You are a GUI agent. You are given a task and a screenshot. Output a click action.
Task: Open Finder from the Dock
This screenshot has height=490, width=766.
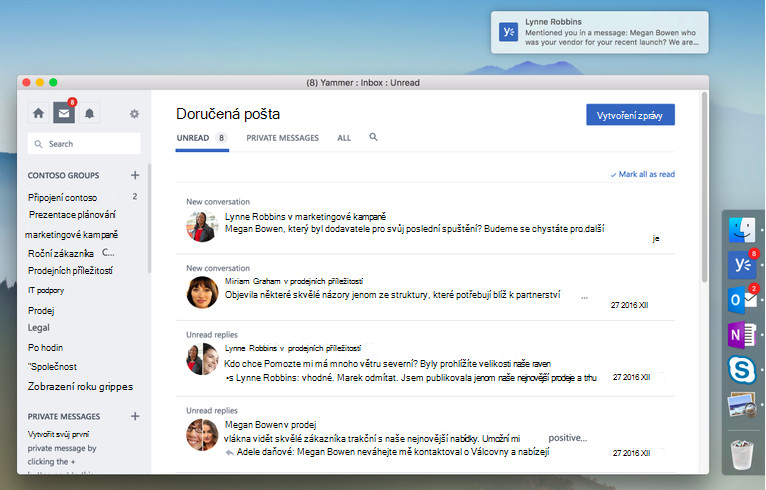[x=742, y=230]
